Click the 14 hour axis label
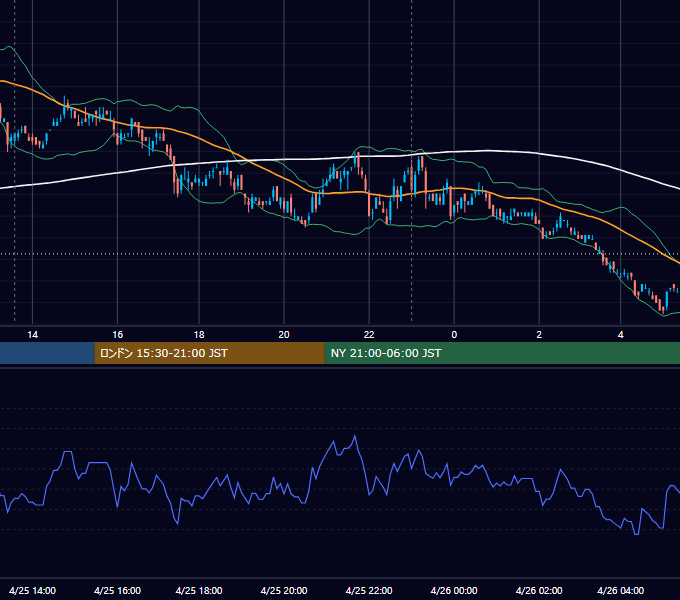Screen dimensions: 680x600 click(33, 335)
